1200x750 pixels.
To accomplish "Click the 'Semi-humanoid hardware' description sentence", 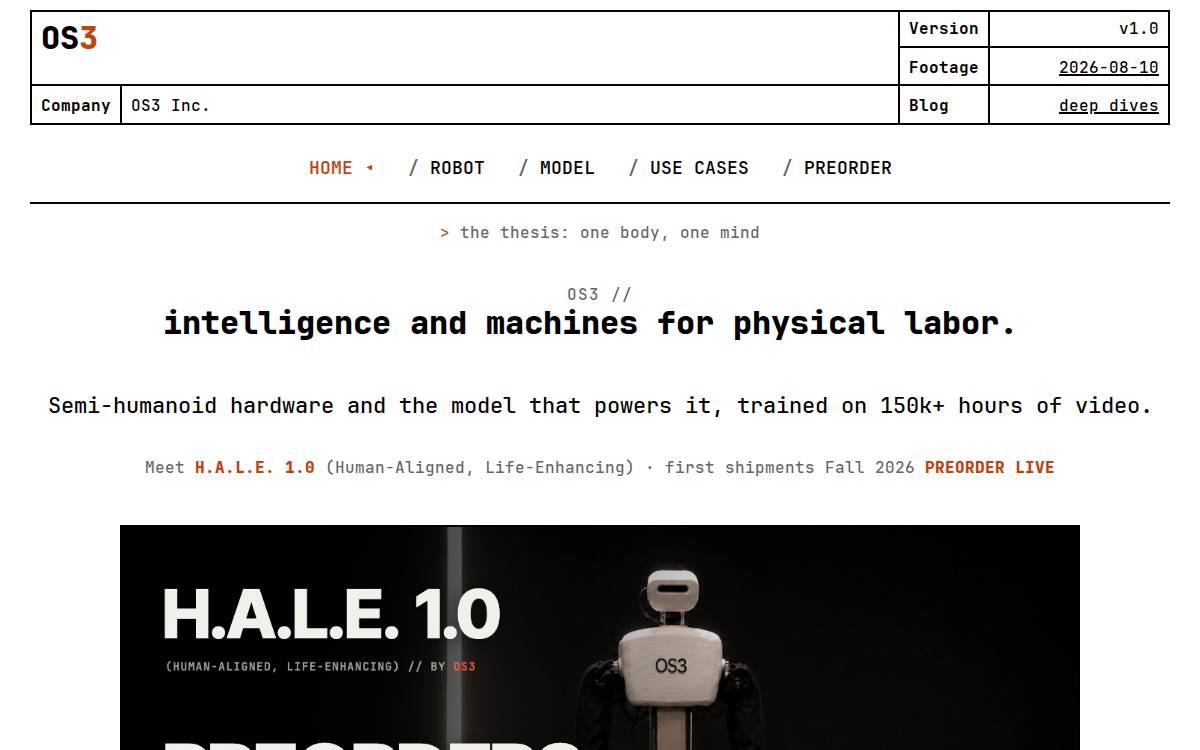I will [x=600, y=406].
